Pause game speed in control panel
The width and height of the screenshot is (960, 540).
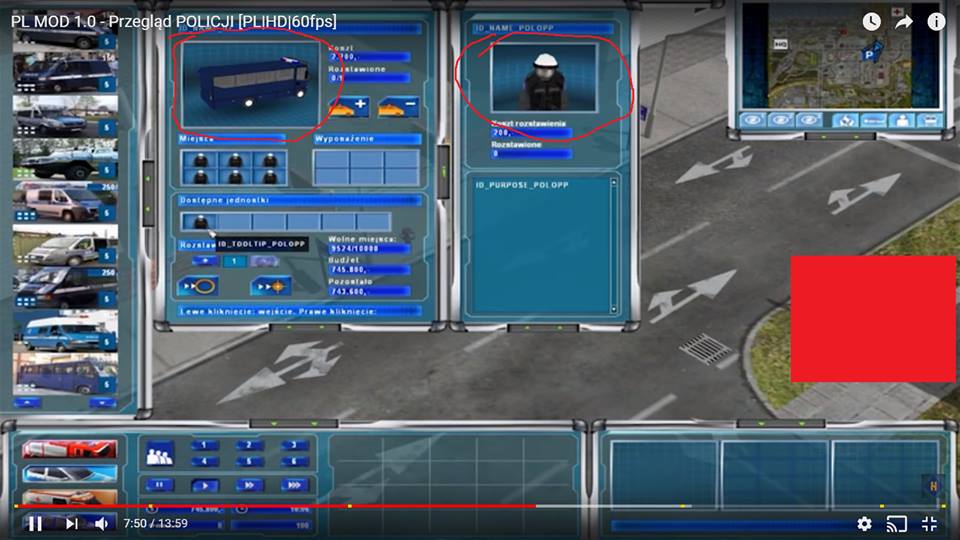coord(160,486)
